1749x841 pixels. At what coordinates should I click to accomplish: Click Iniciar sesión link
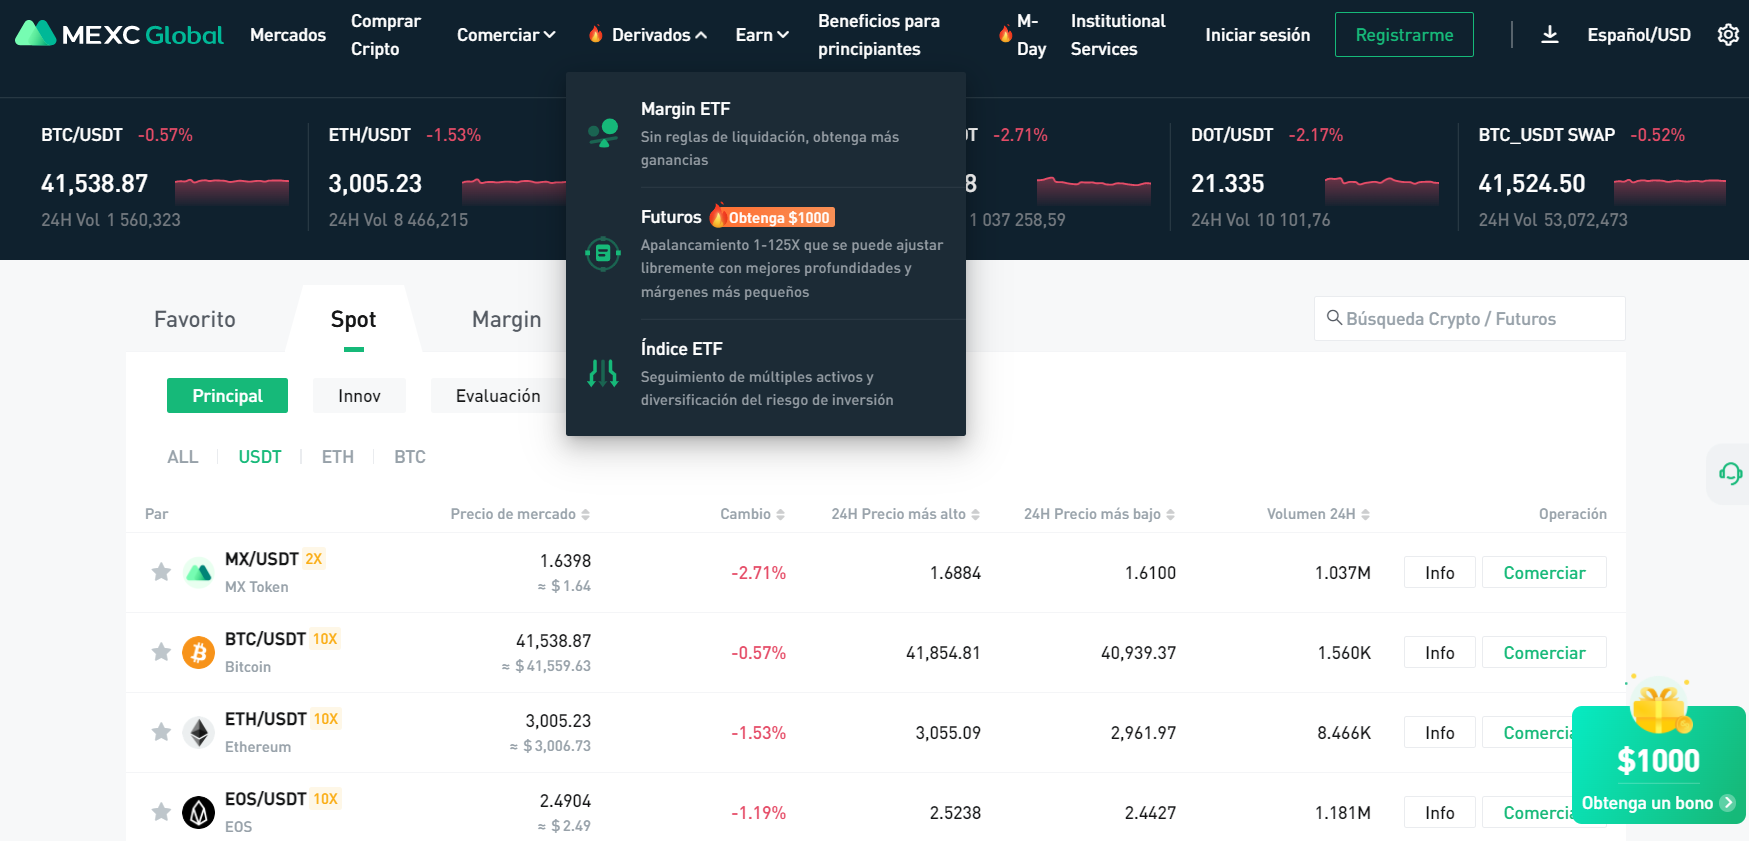click(1258, 35)
